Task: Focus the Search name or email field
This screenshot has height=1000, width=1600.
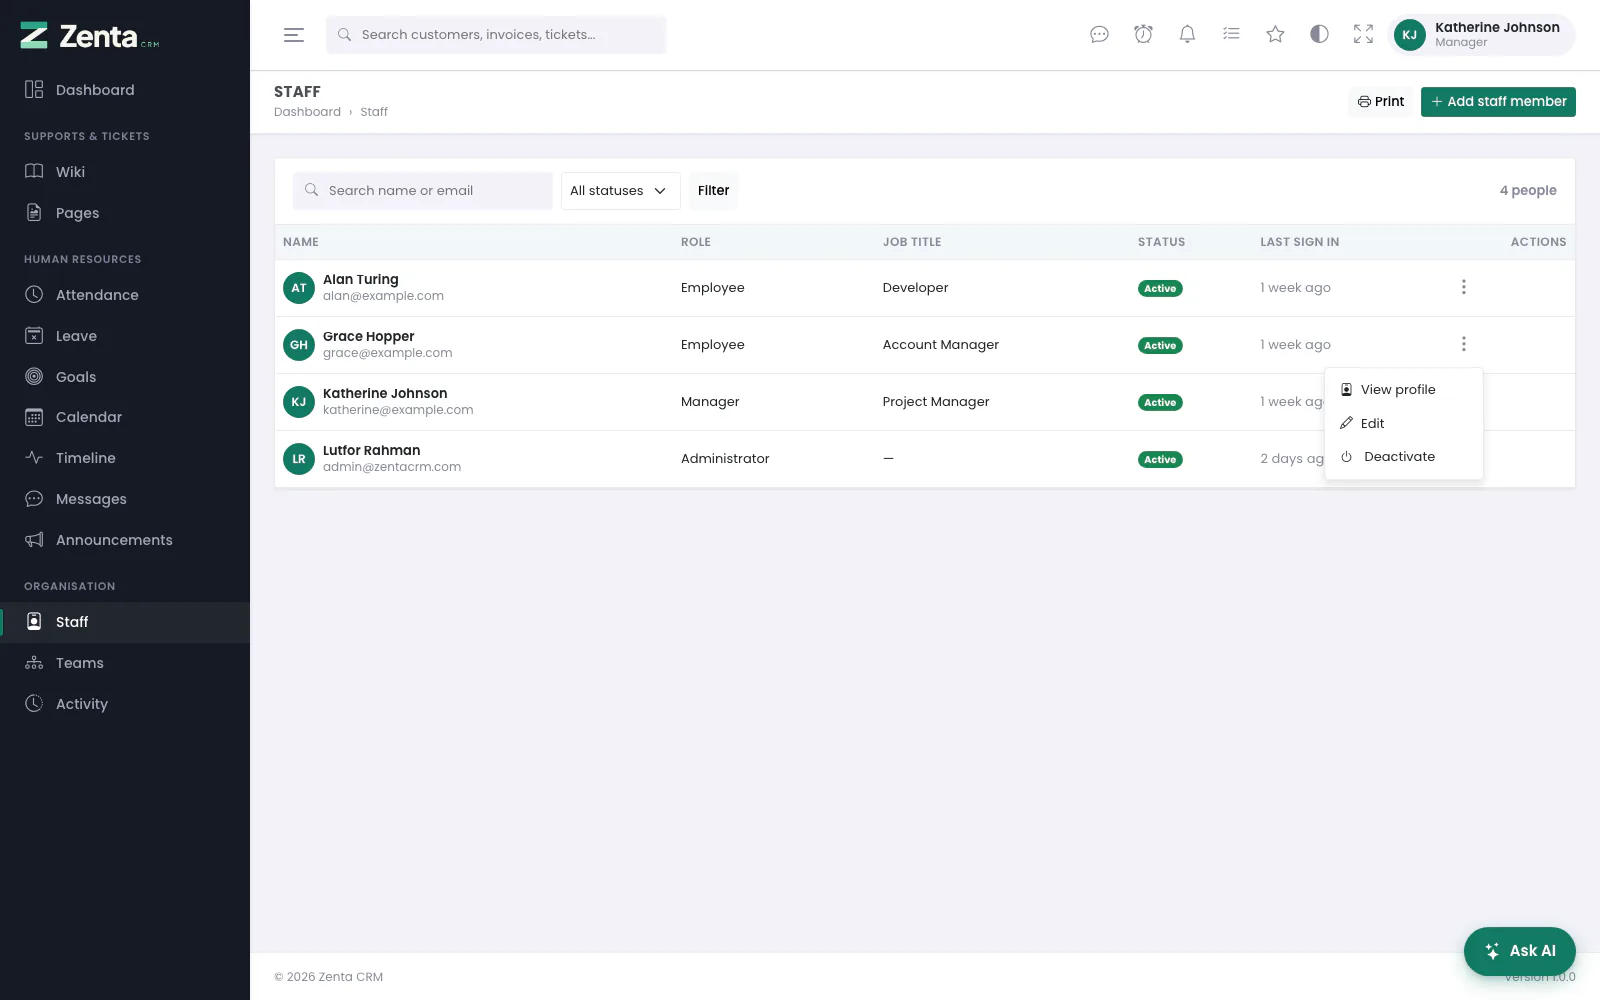Action: [422, 191]
